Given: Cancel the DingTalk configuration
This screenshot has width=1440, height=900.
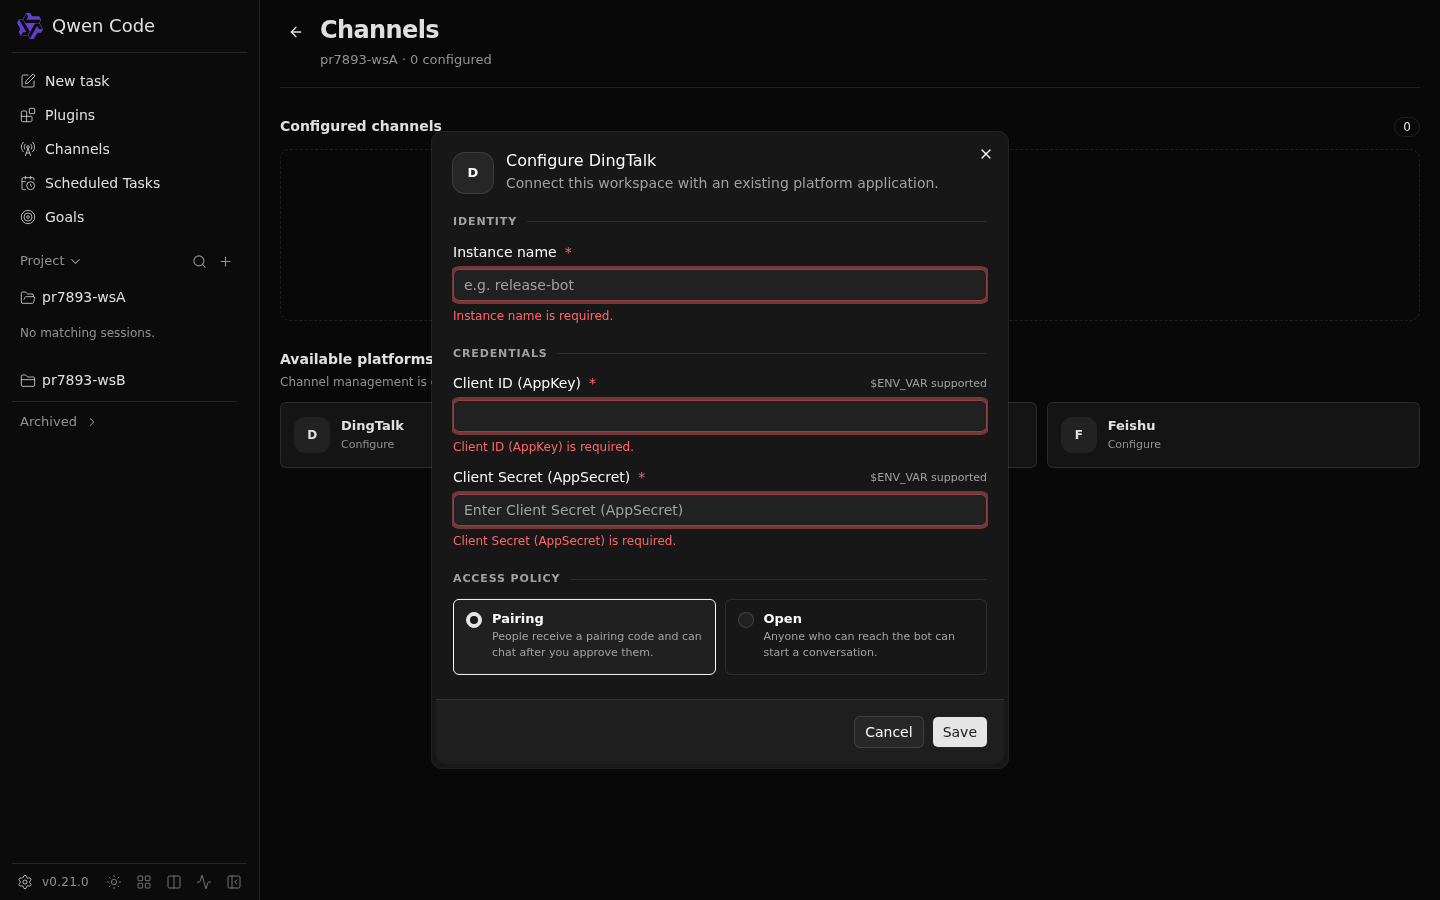Looking at the screenshot, I should point(889,732).
